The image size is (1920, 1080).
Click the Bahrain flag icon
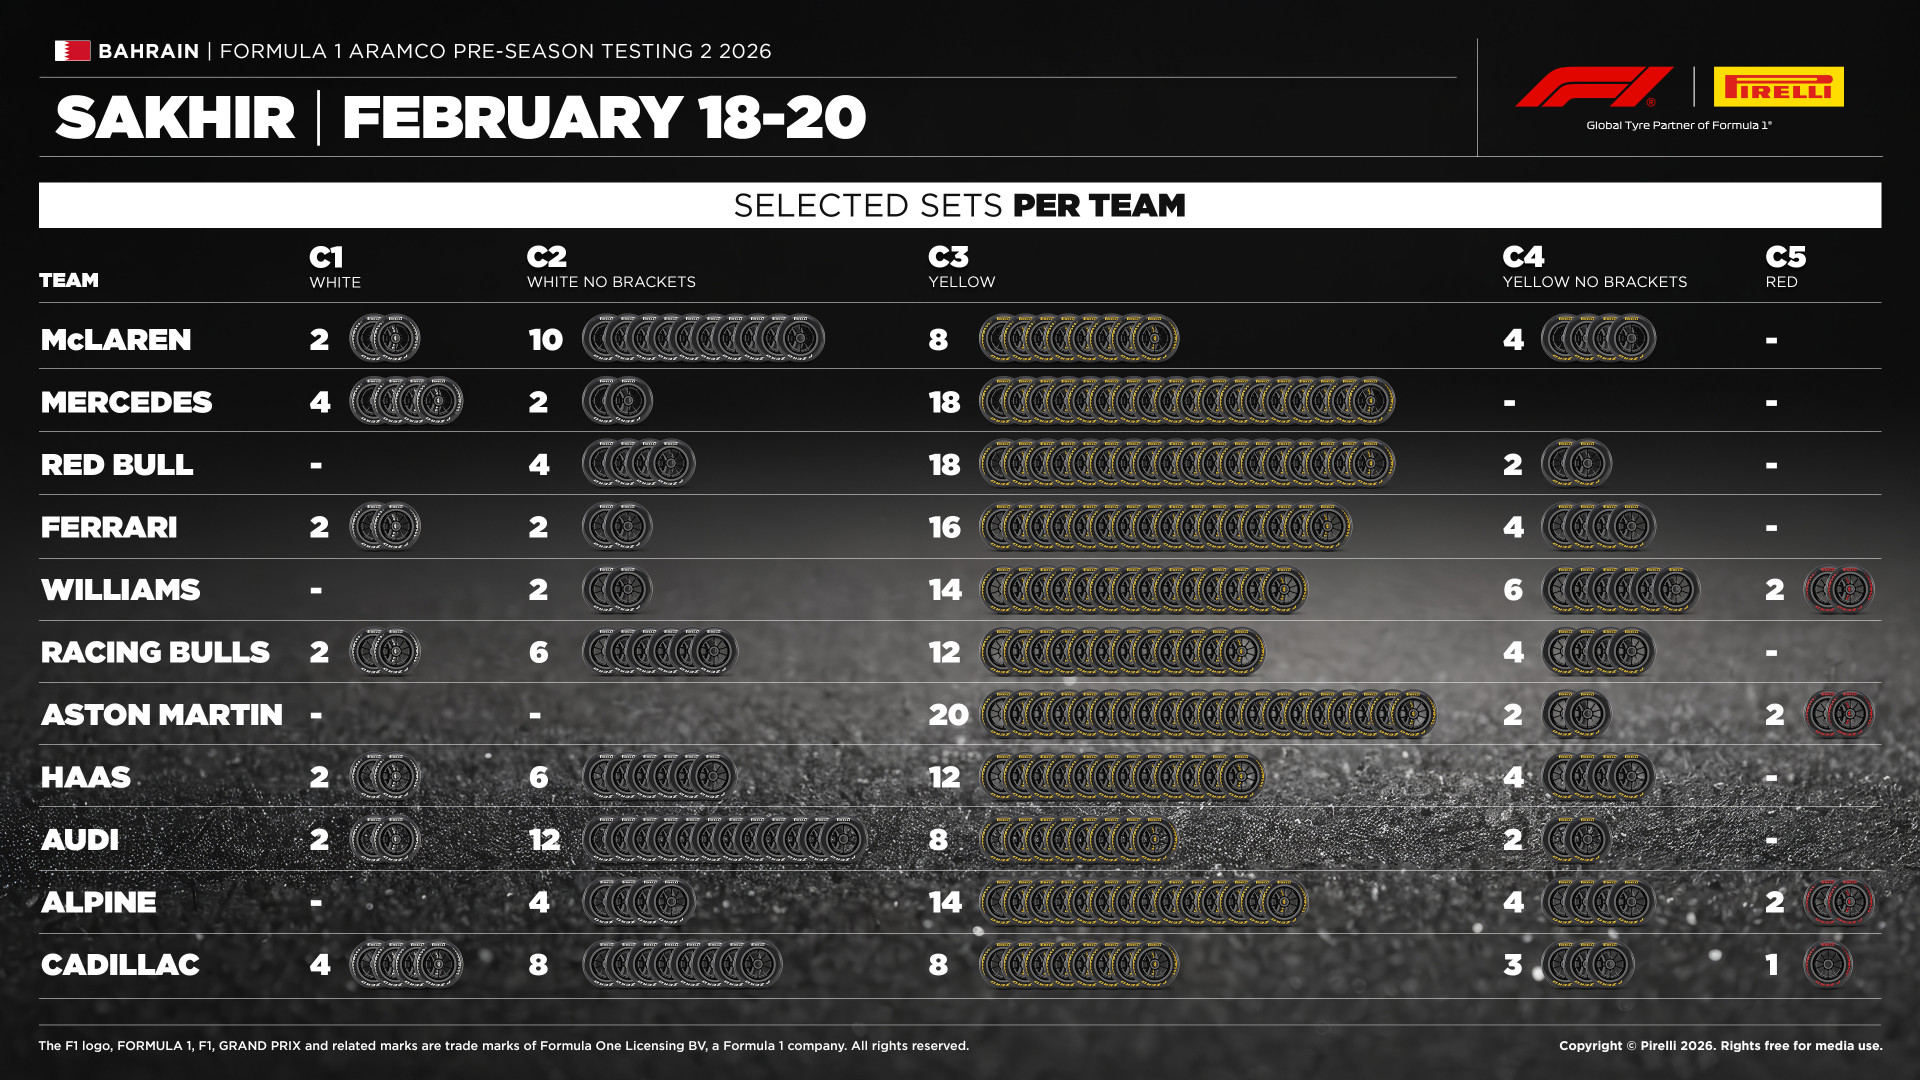point(72,51)
